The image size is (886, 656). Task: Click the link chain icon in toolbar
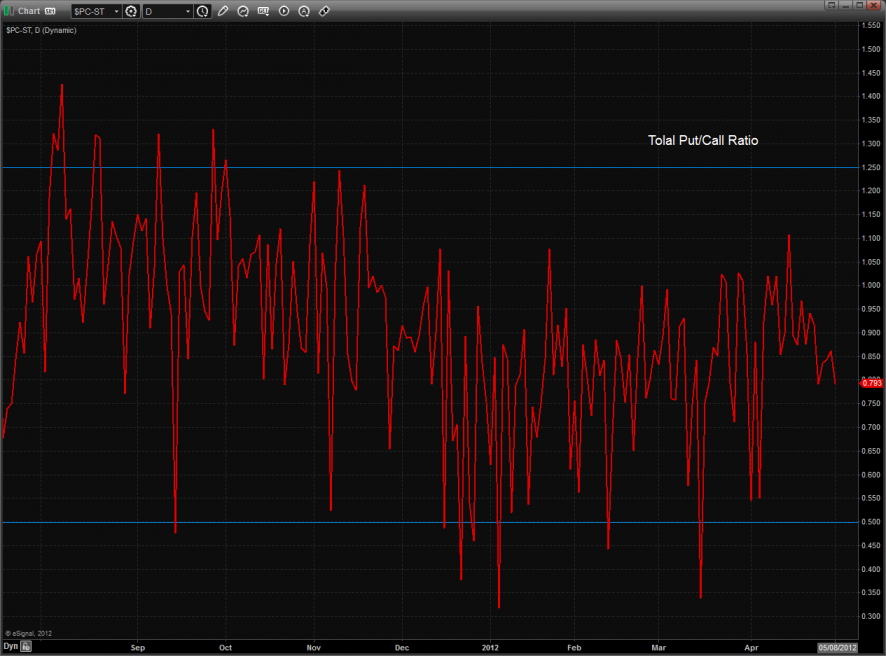coord(325,11)
